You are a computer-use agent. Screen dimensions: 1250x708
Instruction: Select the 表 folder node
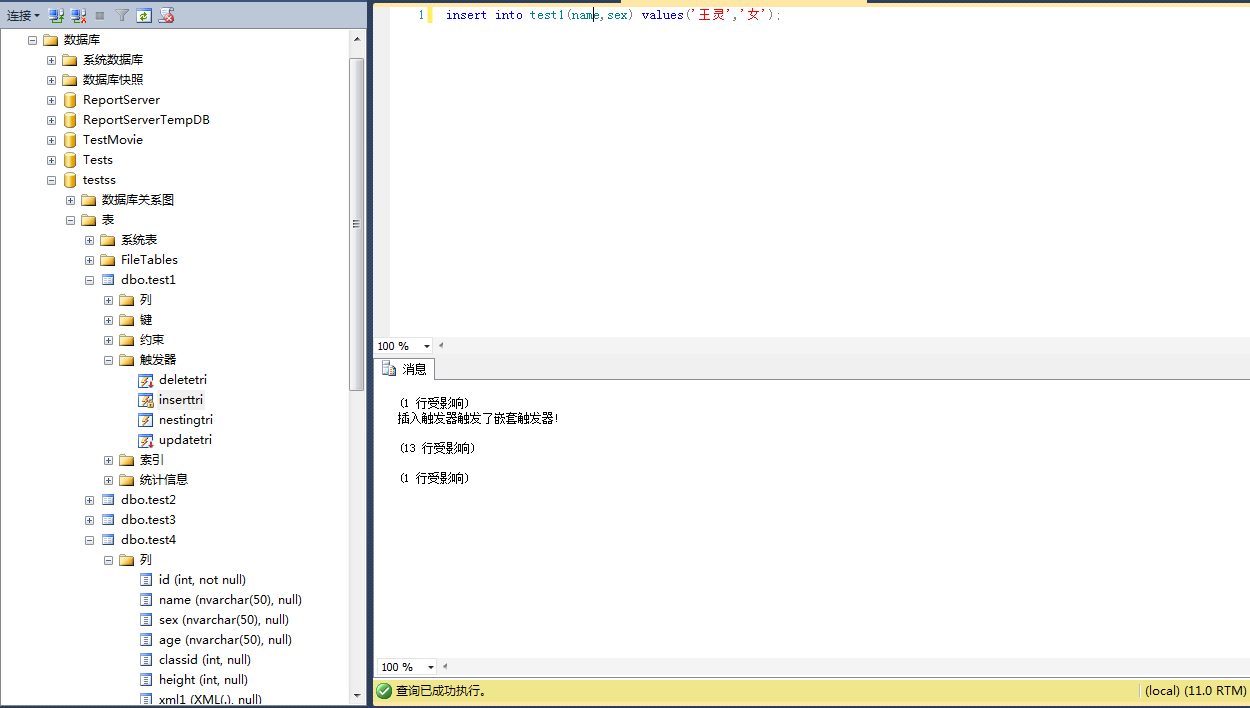(x=108, y=220)
